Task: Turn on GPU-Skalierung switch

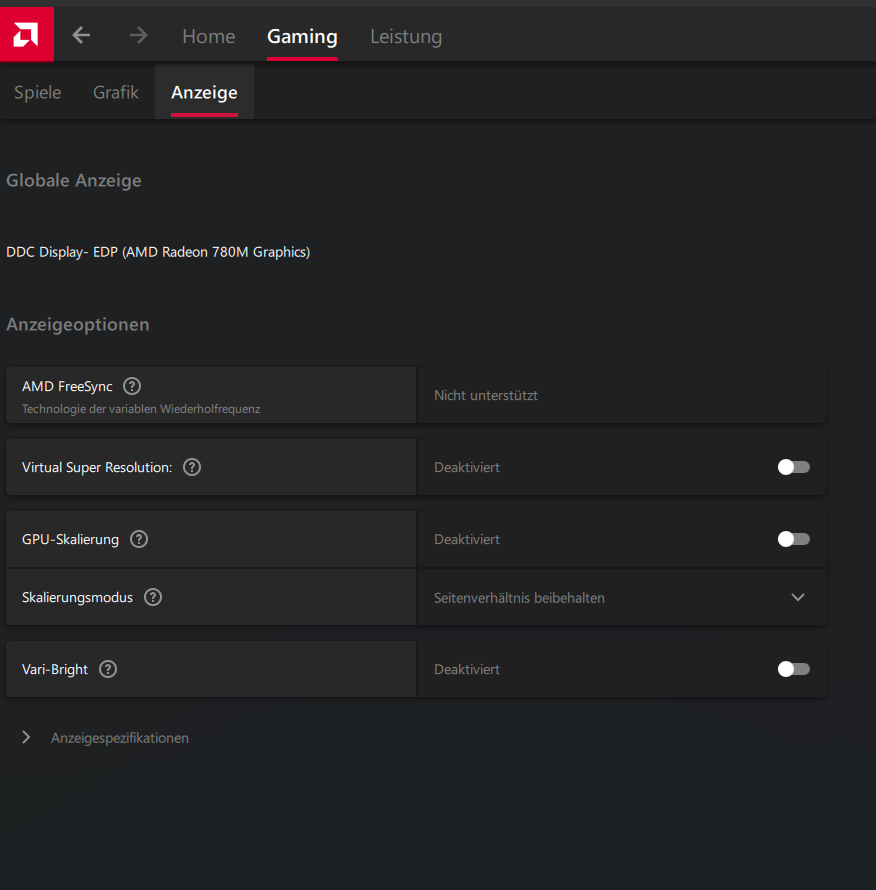Action: 793,539
